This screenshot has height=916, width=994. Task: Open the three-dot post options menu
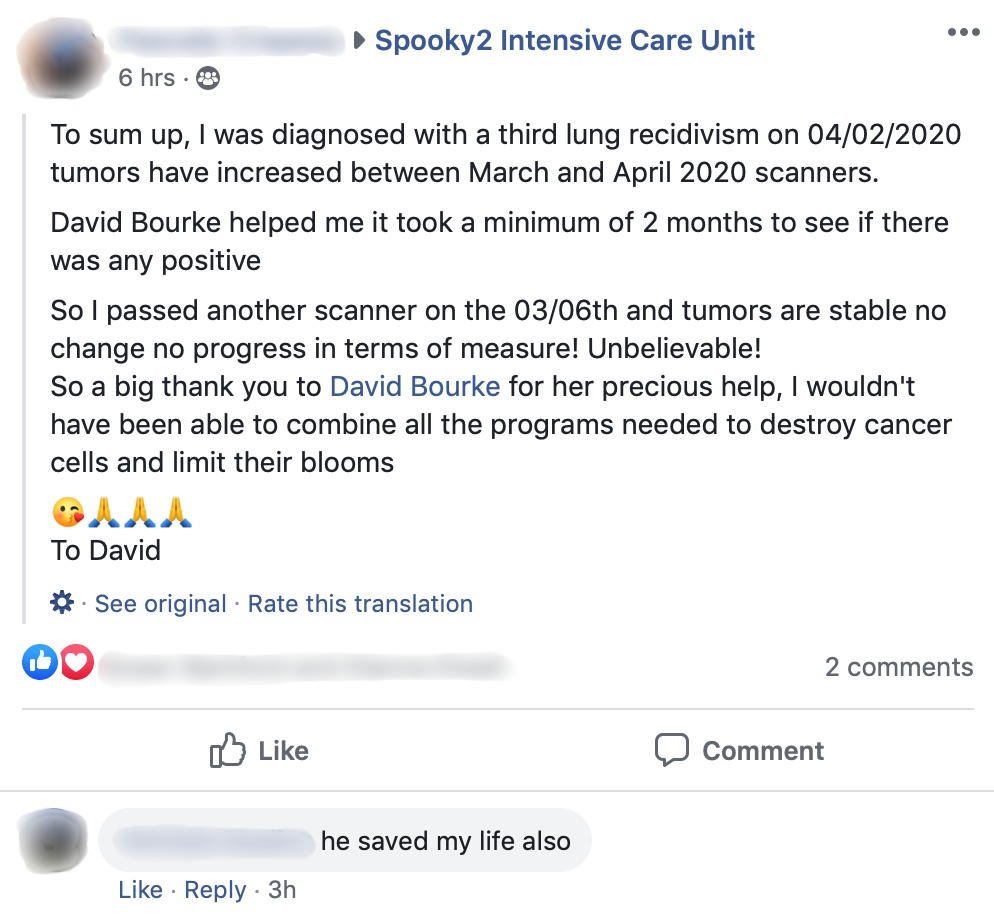coord(963,33)
